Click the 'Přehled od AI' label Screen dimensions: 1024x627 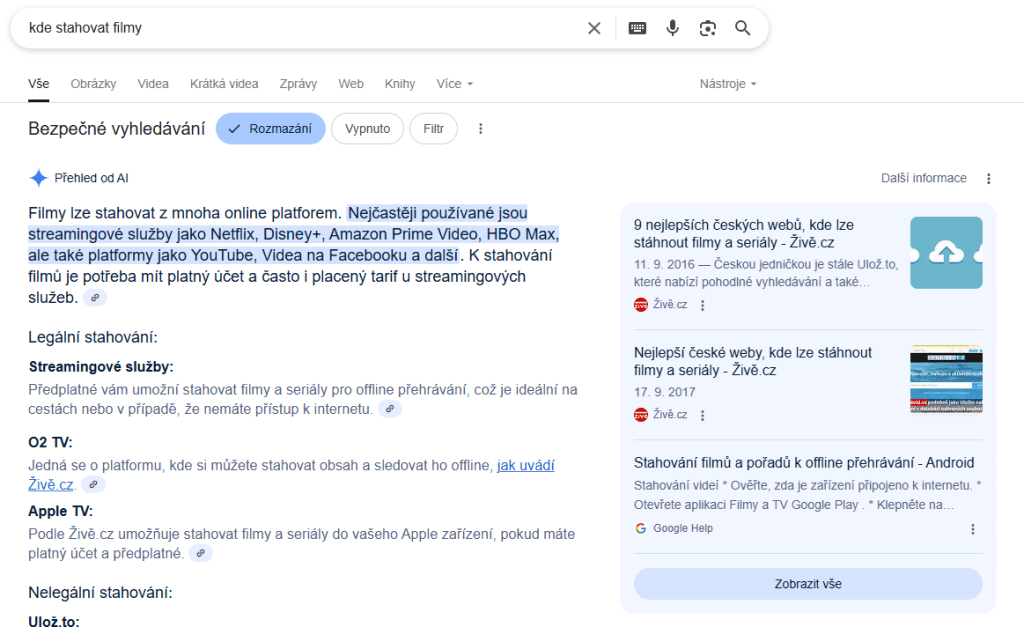(x=91, y=178)
